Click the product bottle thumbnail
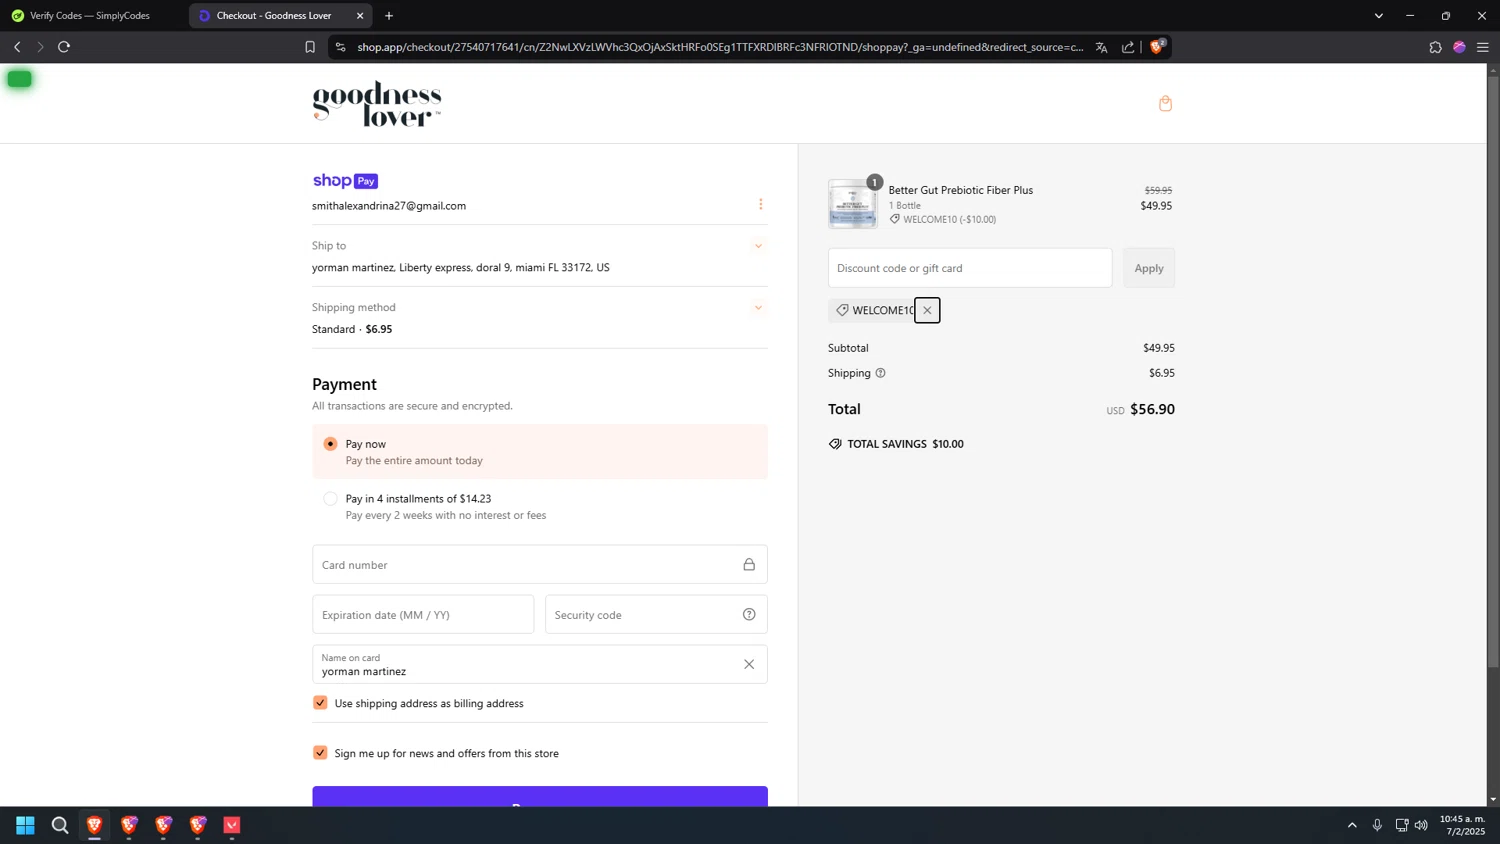The image size is (1500, 844). coord(852,204)
